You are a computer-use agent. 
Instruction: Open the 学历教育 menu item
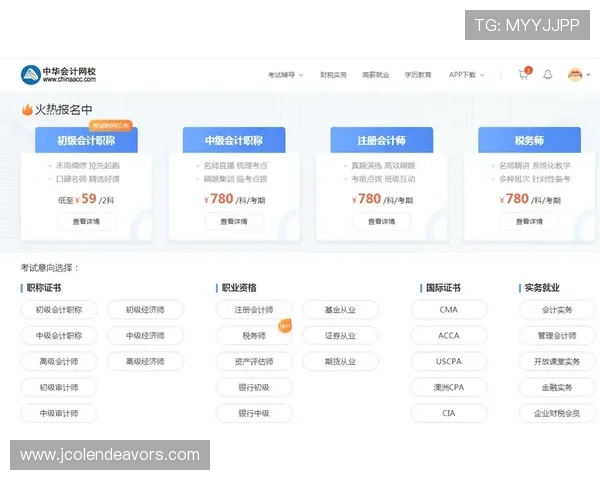(418, 75)
